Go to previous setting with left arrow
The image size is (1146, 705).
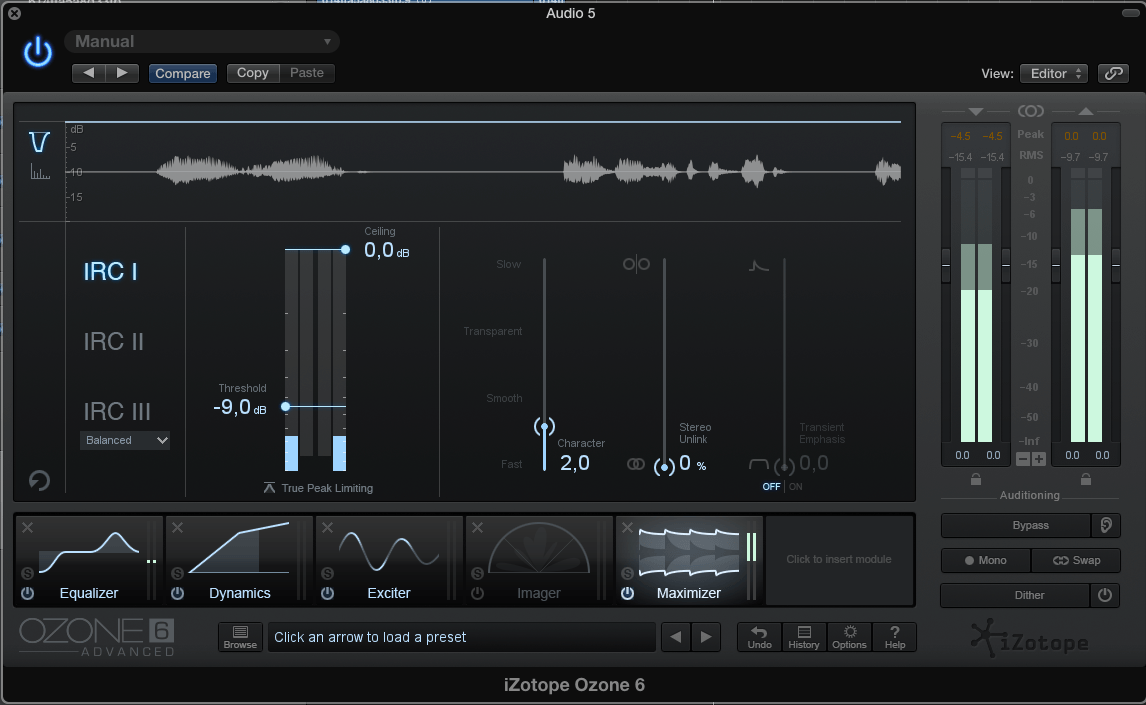coord(88,73)
